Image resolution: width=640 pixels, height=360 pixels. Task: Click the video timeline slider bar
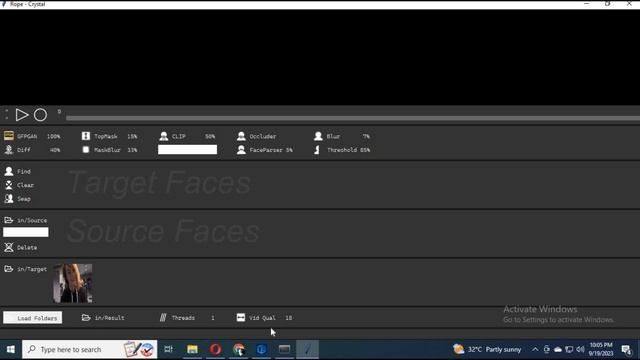coord(353,118)
